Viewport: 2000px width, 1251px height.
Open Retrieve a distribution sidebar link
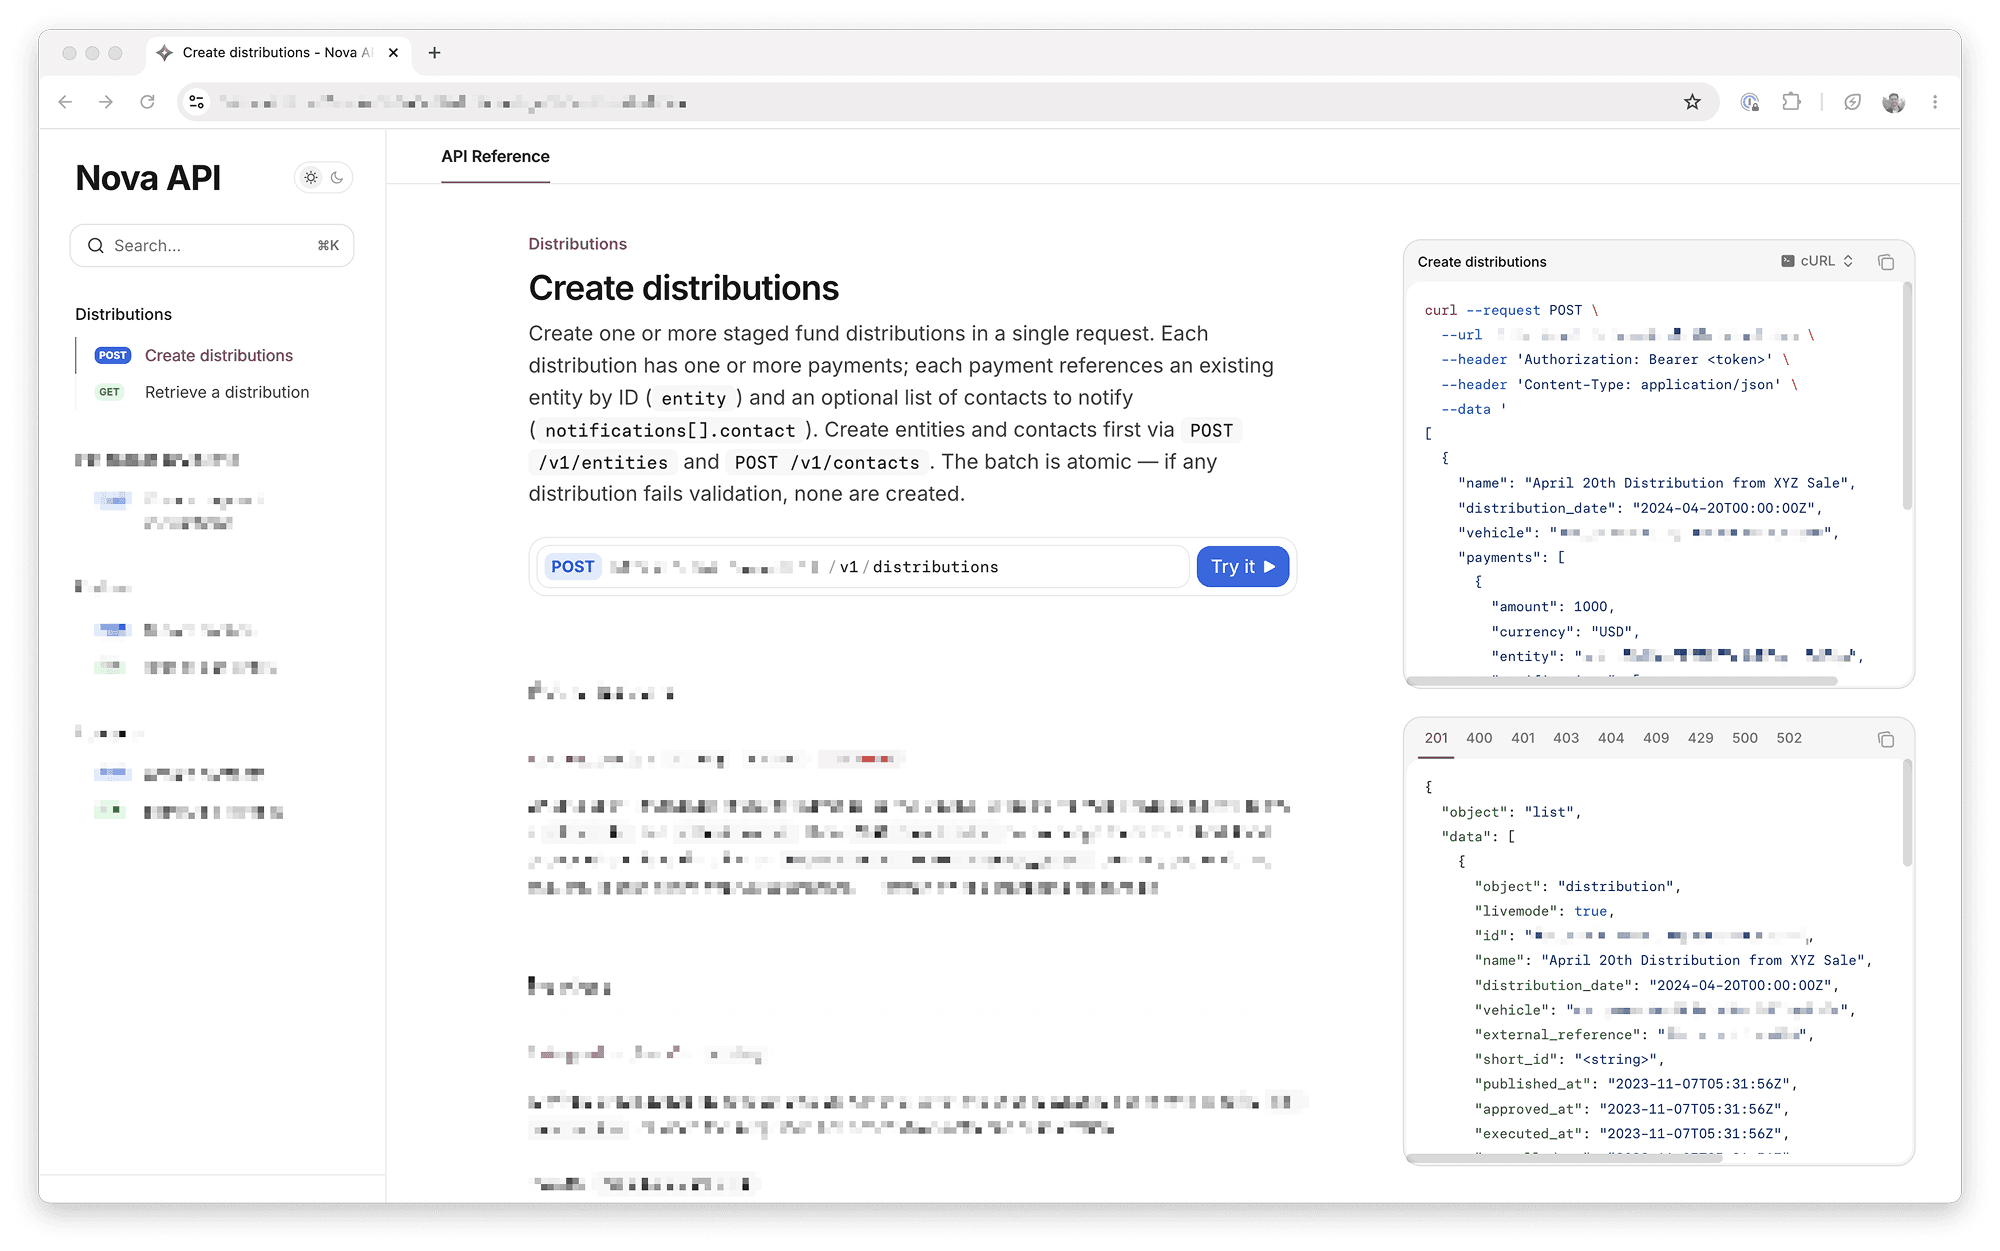[227, 392]
